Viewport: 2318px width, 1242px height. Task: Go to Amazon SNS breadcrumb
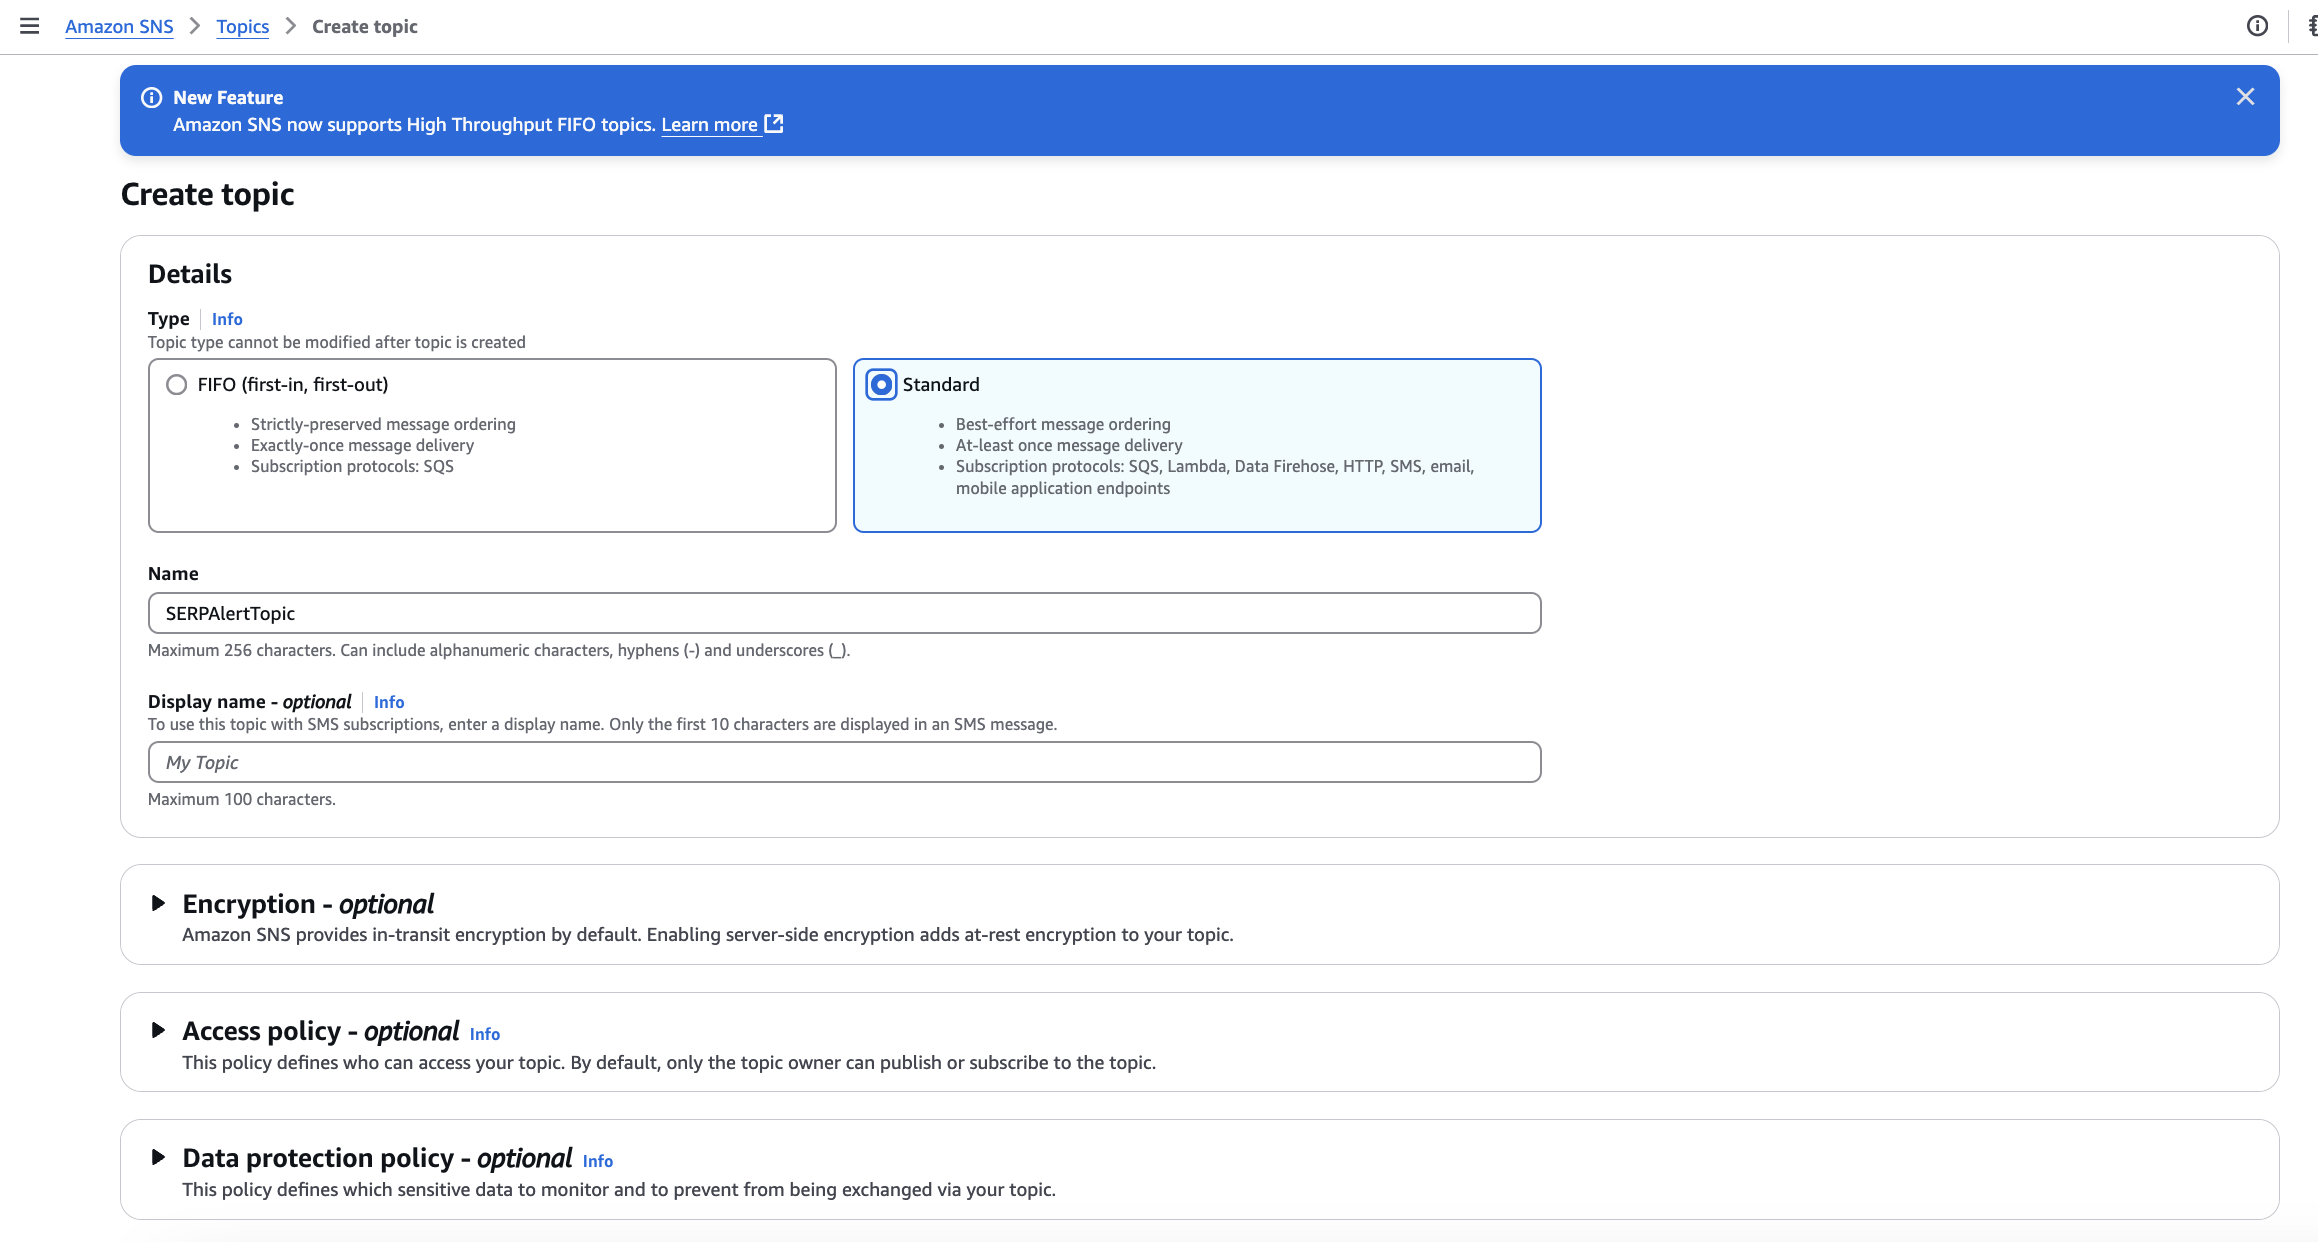pos(119,27)
